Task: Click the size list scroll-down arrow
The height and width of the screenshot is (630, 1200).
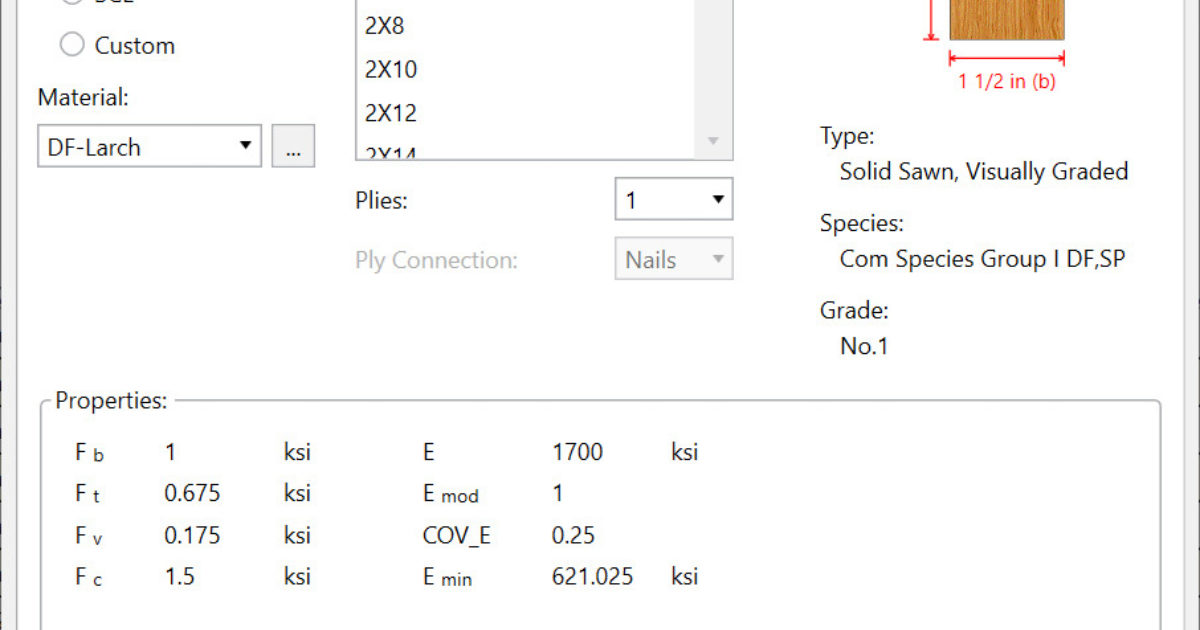Action: (713, 141)
